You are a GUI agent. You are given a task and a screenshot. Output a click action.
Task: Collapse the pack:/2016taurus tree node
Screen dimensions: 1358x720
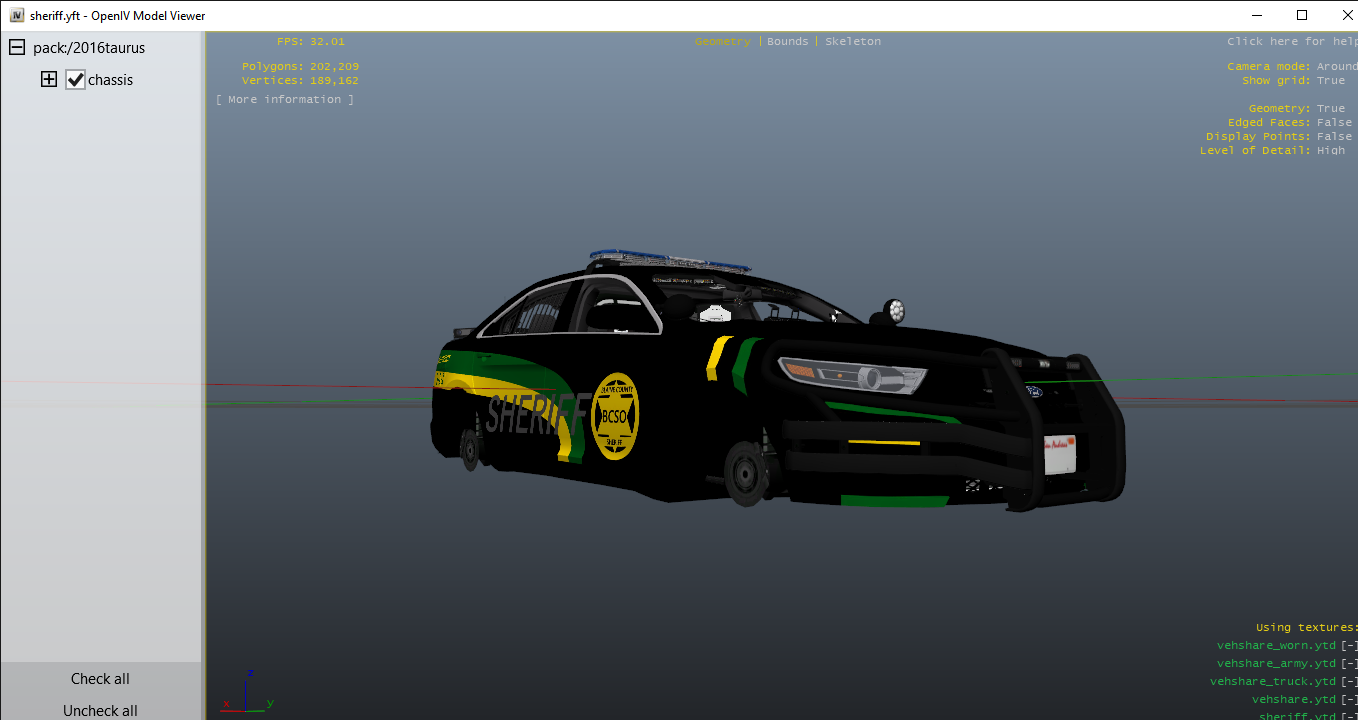click(17, 48)
